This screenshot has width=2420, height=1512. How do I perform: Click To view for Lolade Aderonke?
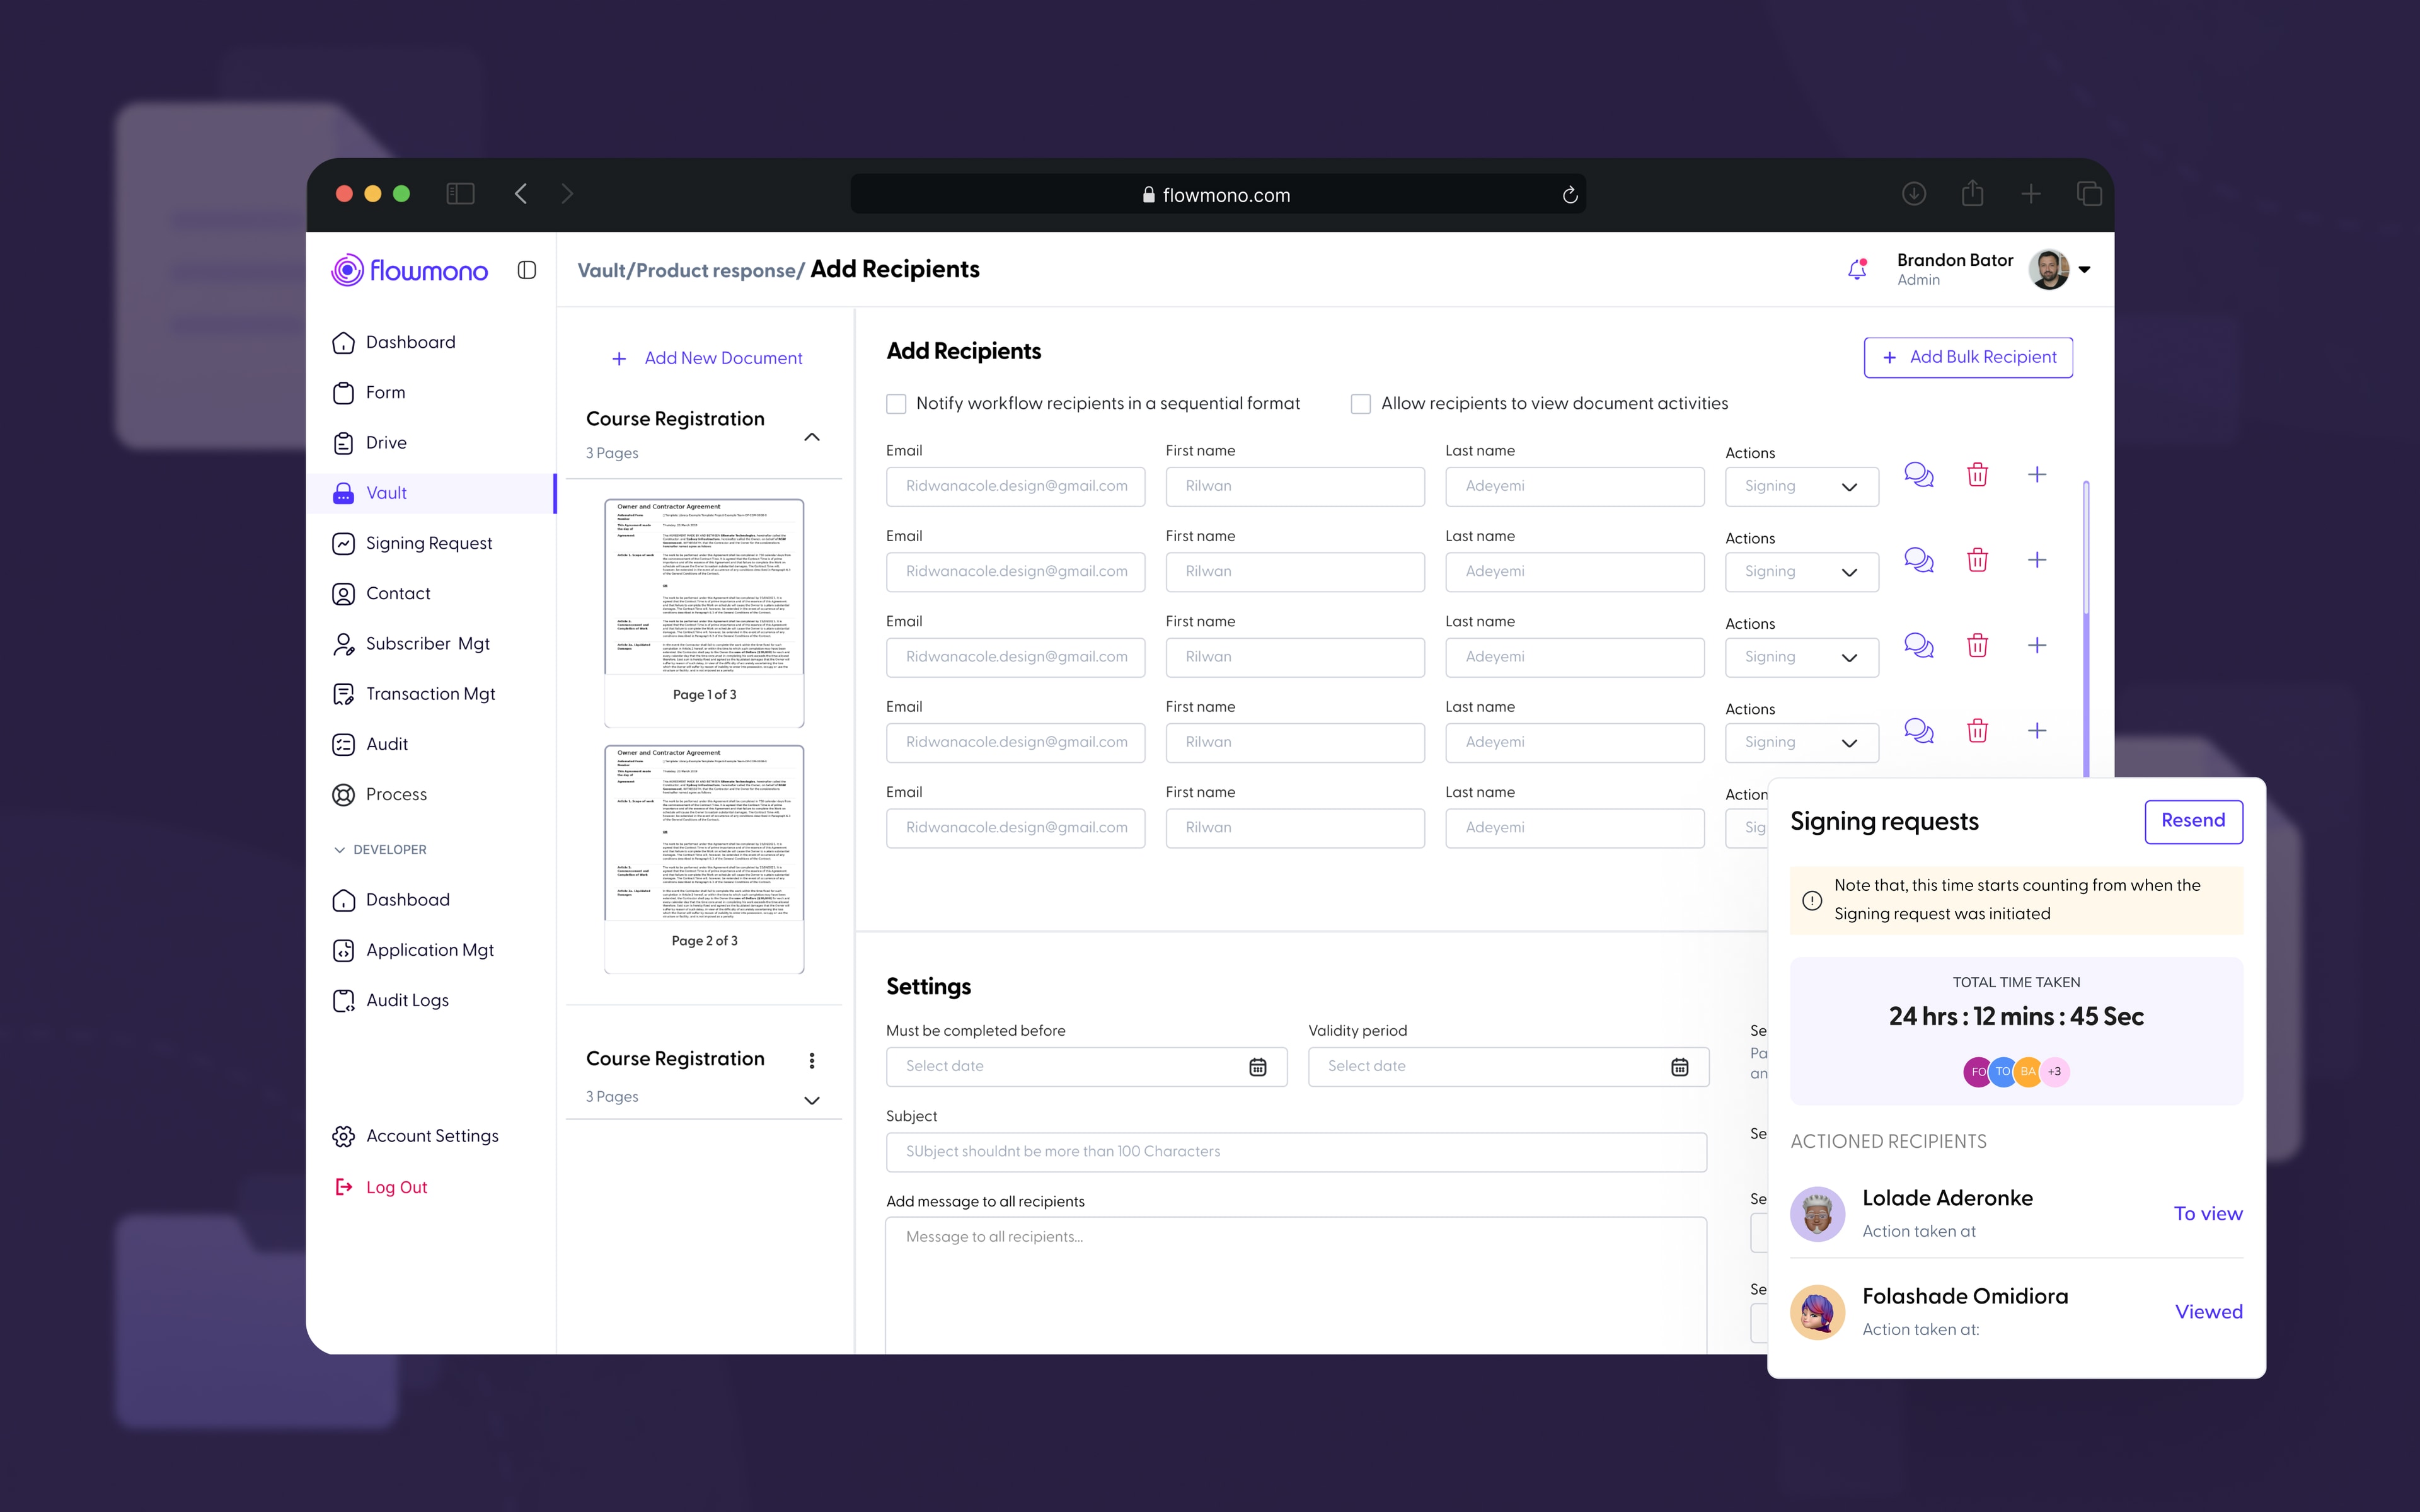pos(2208,1214)
